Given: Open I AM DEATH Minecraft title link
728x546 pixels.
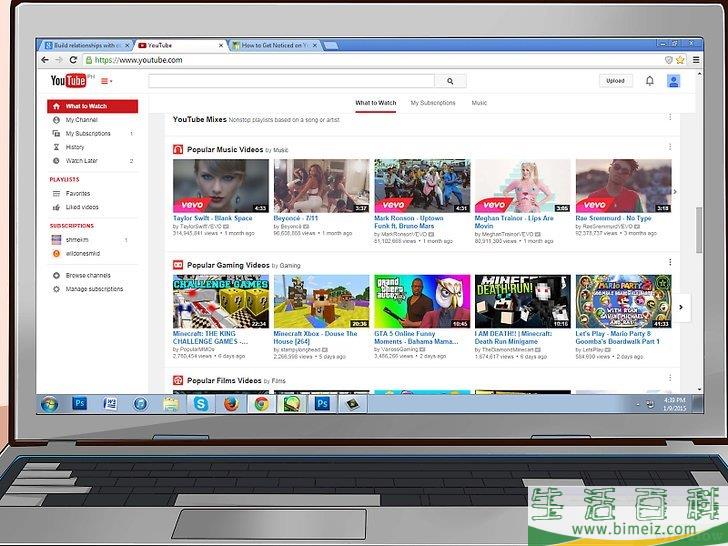Looking at the screenshot, I should pyautogui.click(x=513, y=338).
